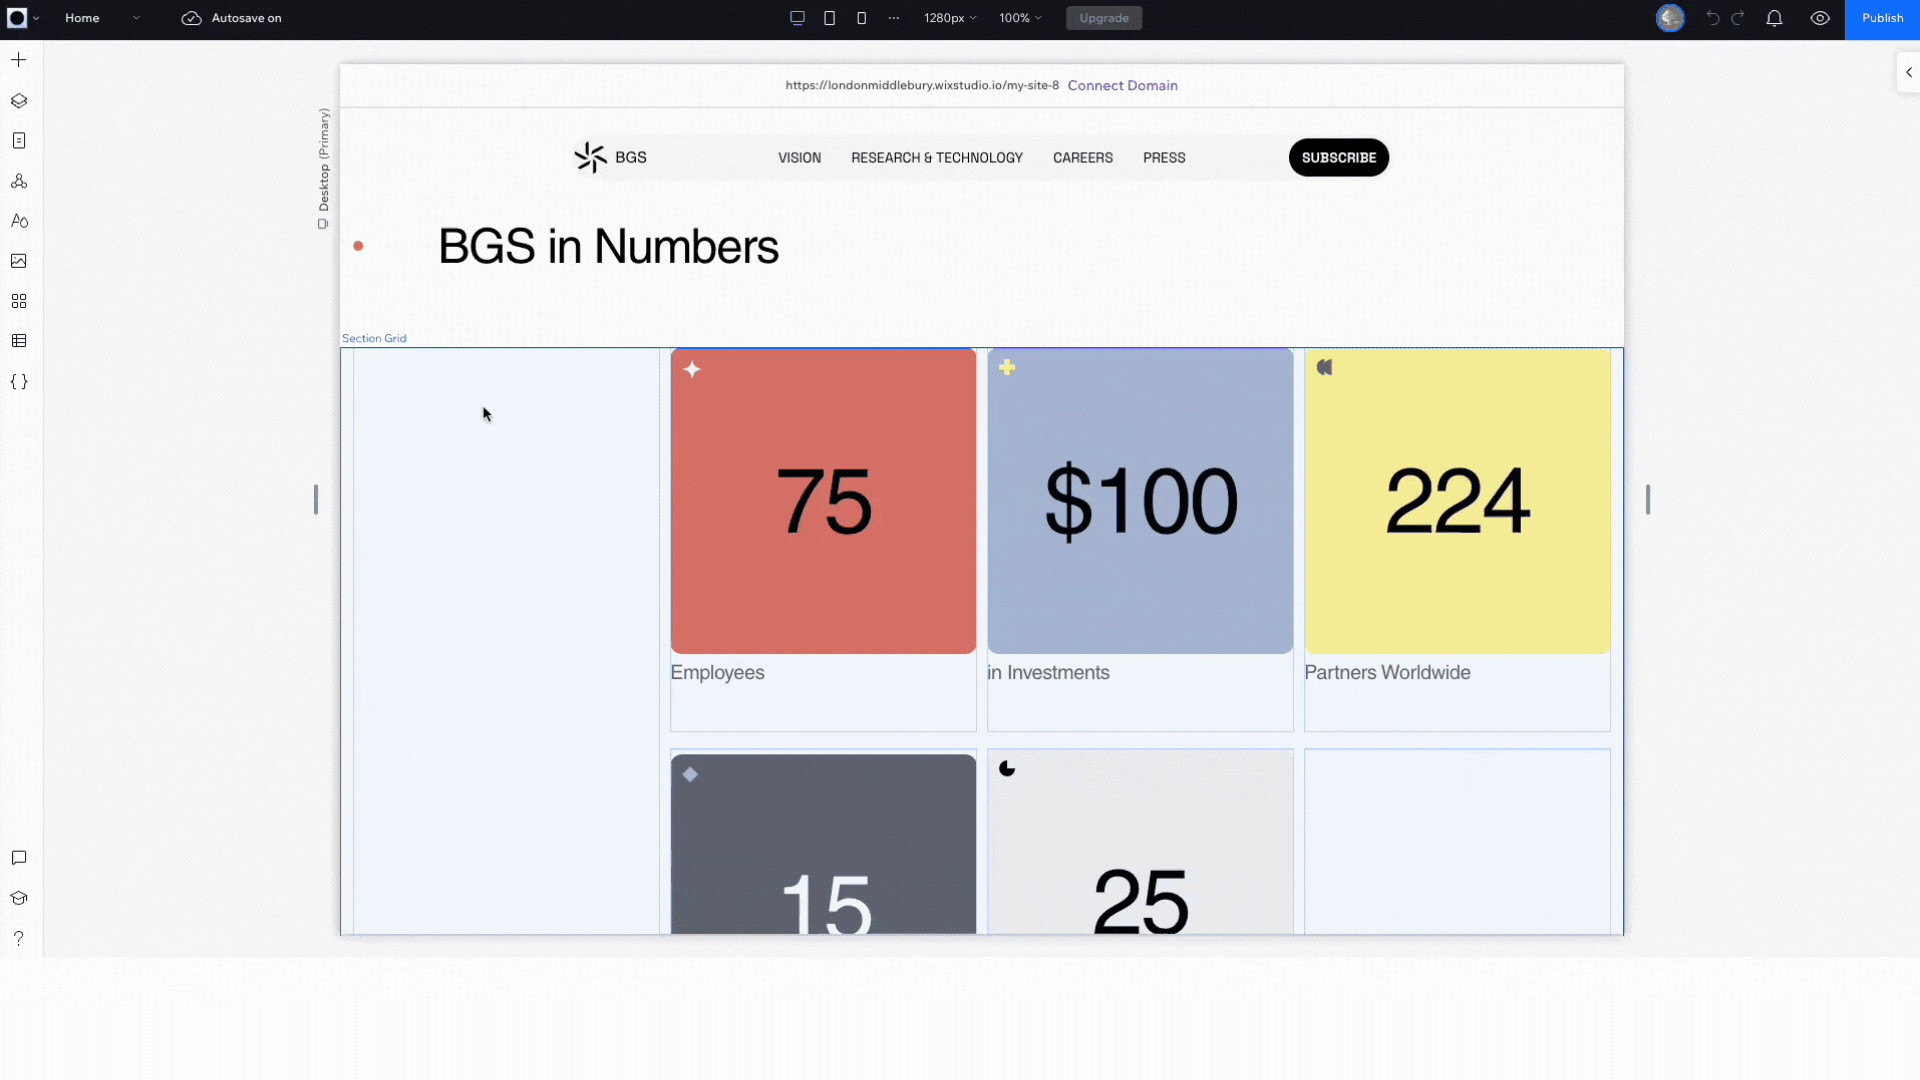Open the Pages panel icon
This screenshot has height=1080, width=1920.
pos(19,141)
